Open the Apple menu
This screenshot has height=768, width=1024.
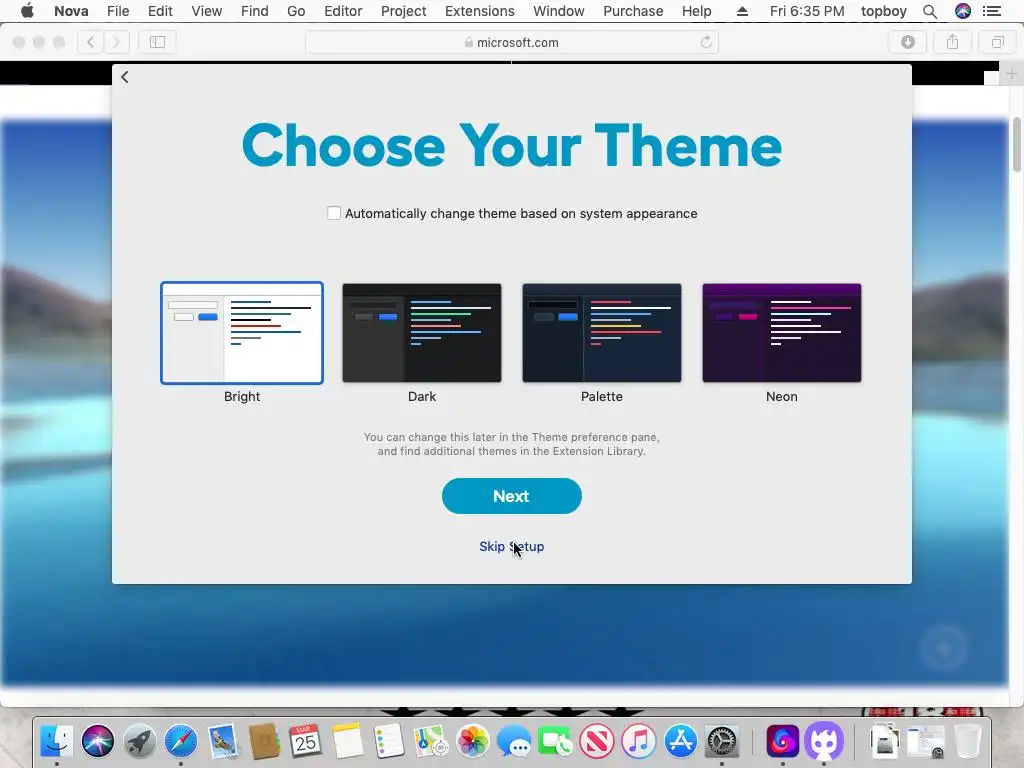click(27, 11)
